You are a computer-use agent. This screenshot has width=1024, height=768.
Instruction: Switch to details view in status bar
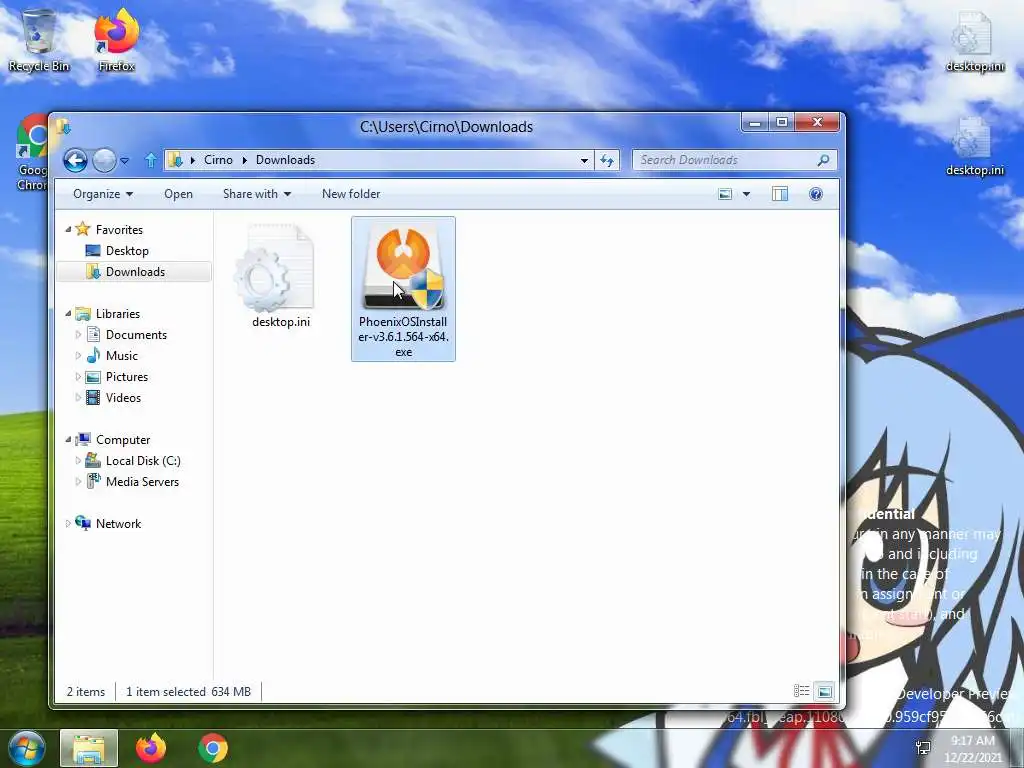click(801, 691)
